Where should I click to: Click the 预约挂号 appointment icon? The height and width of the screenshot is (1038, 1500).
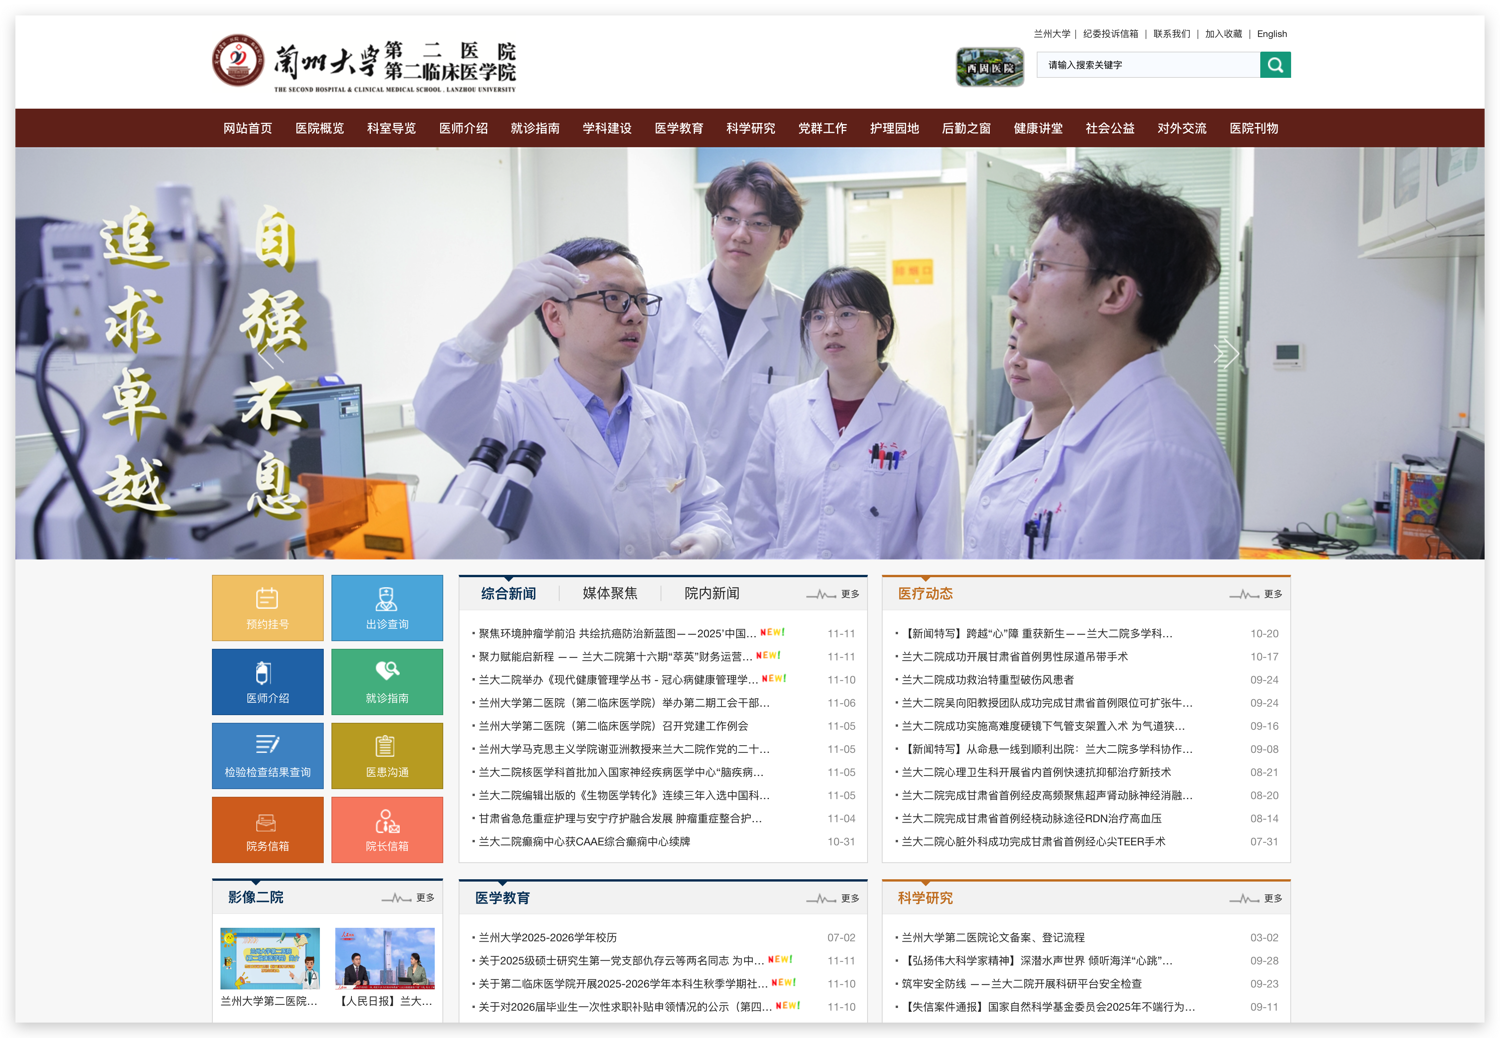coord(267,608)
